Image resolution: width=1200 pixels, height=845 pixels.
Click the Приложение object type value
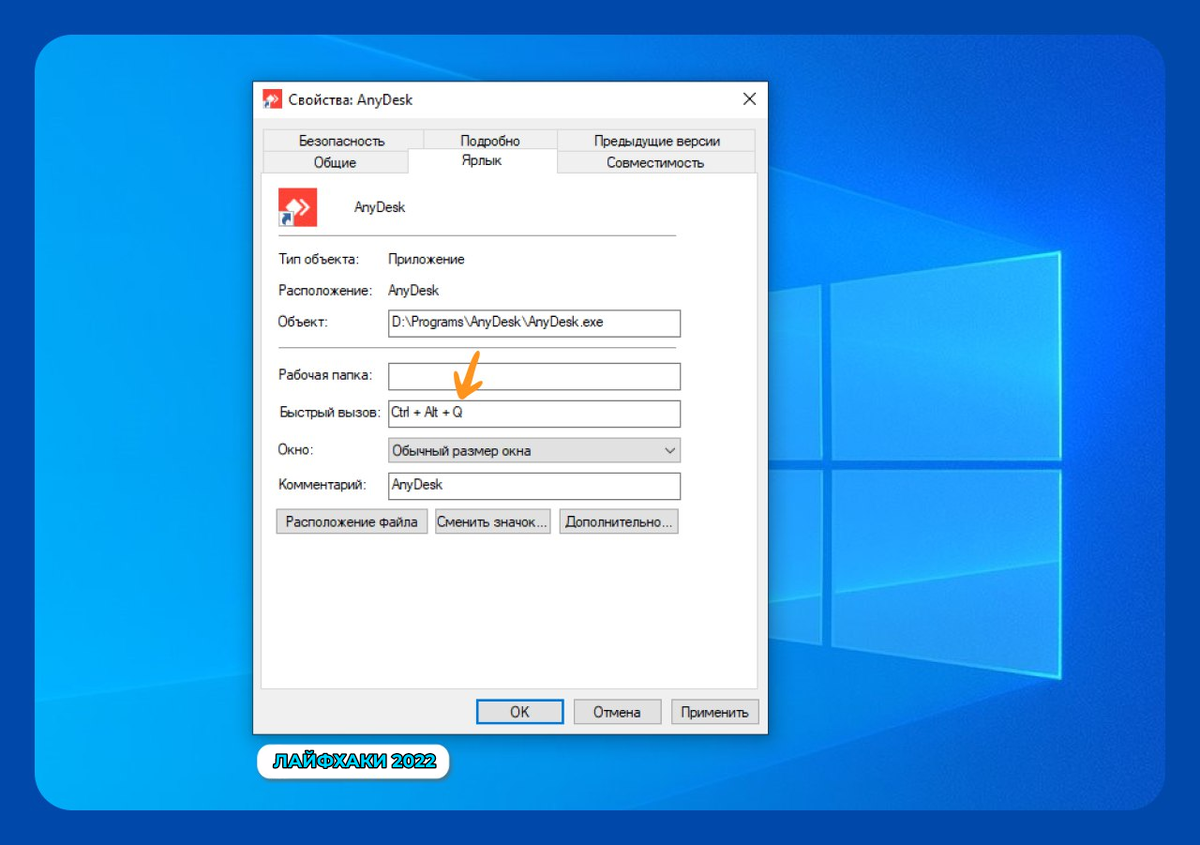426,259
